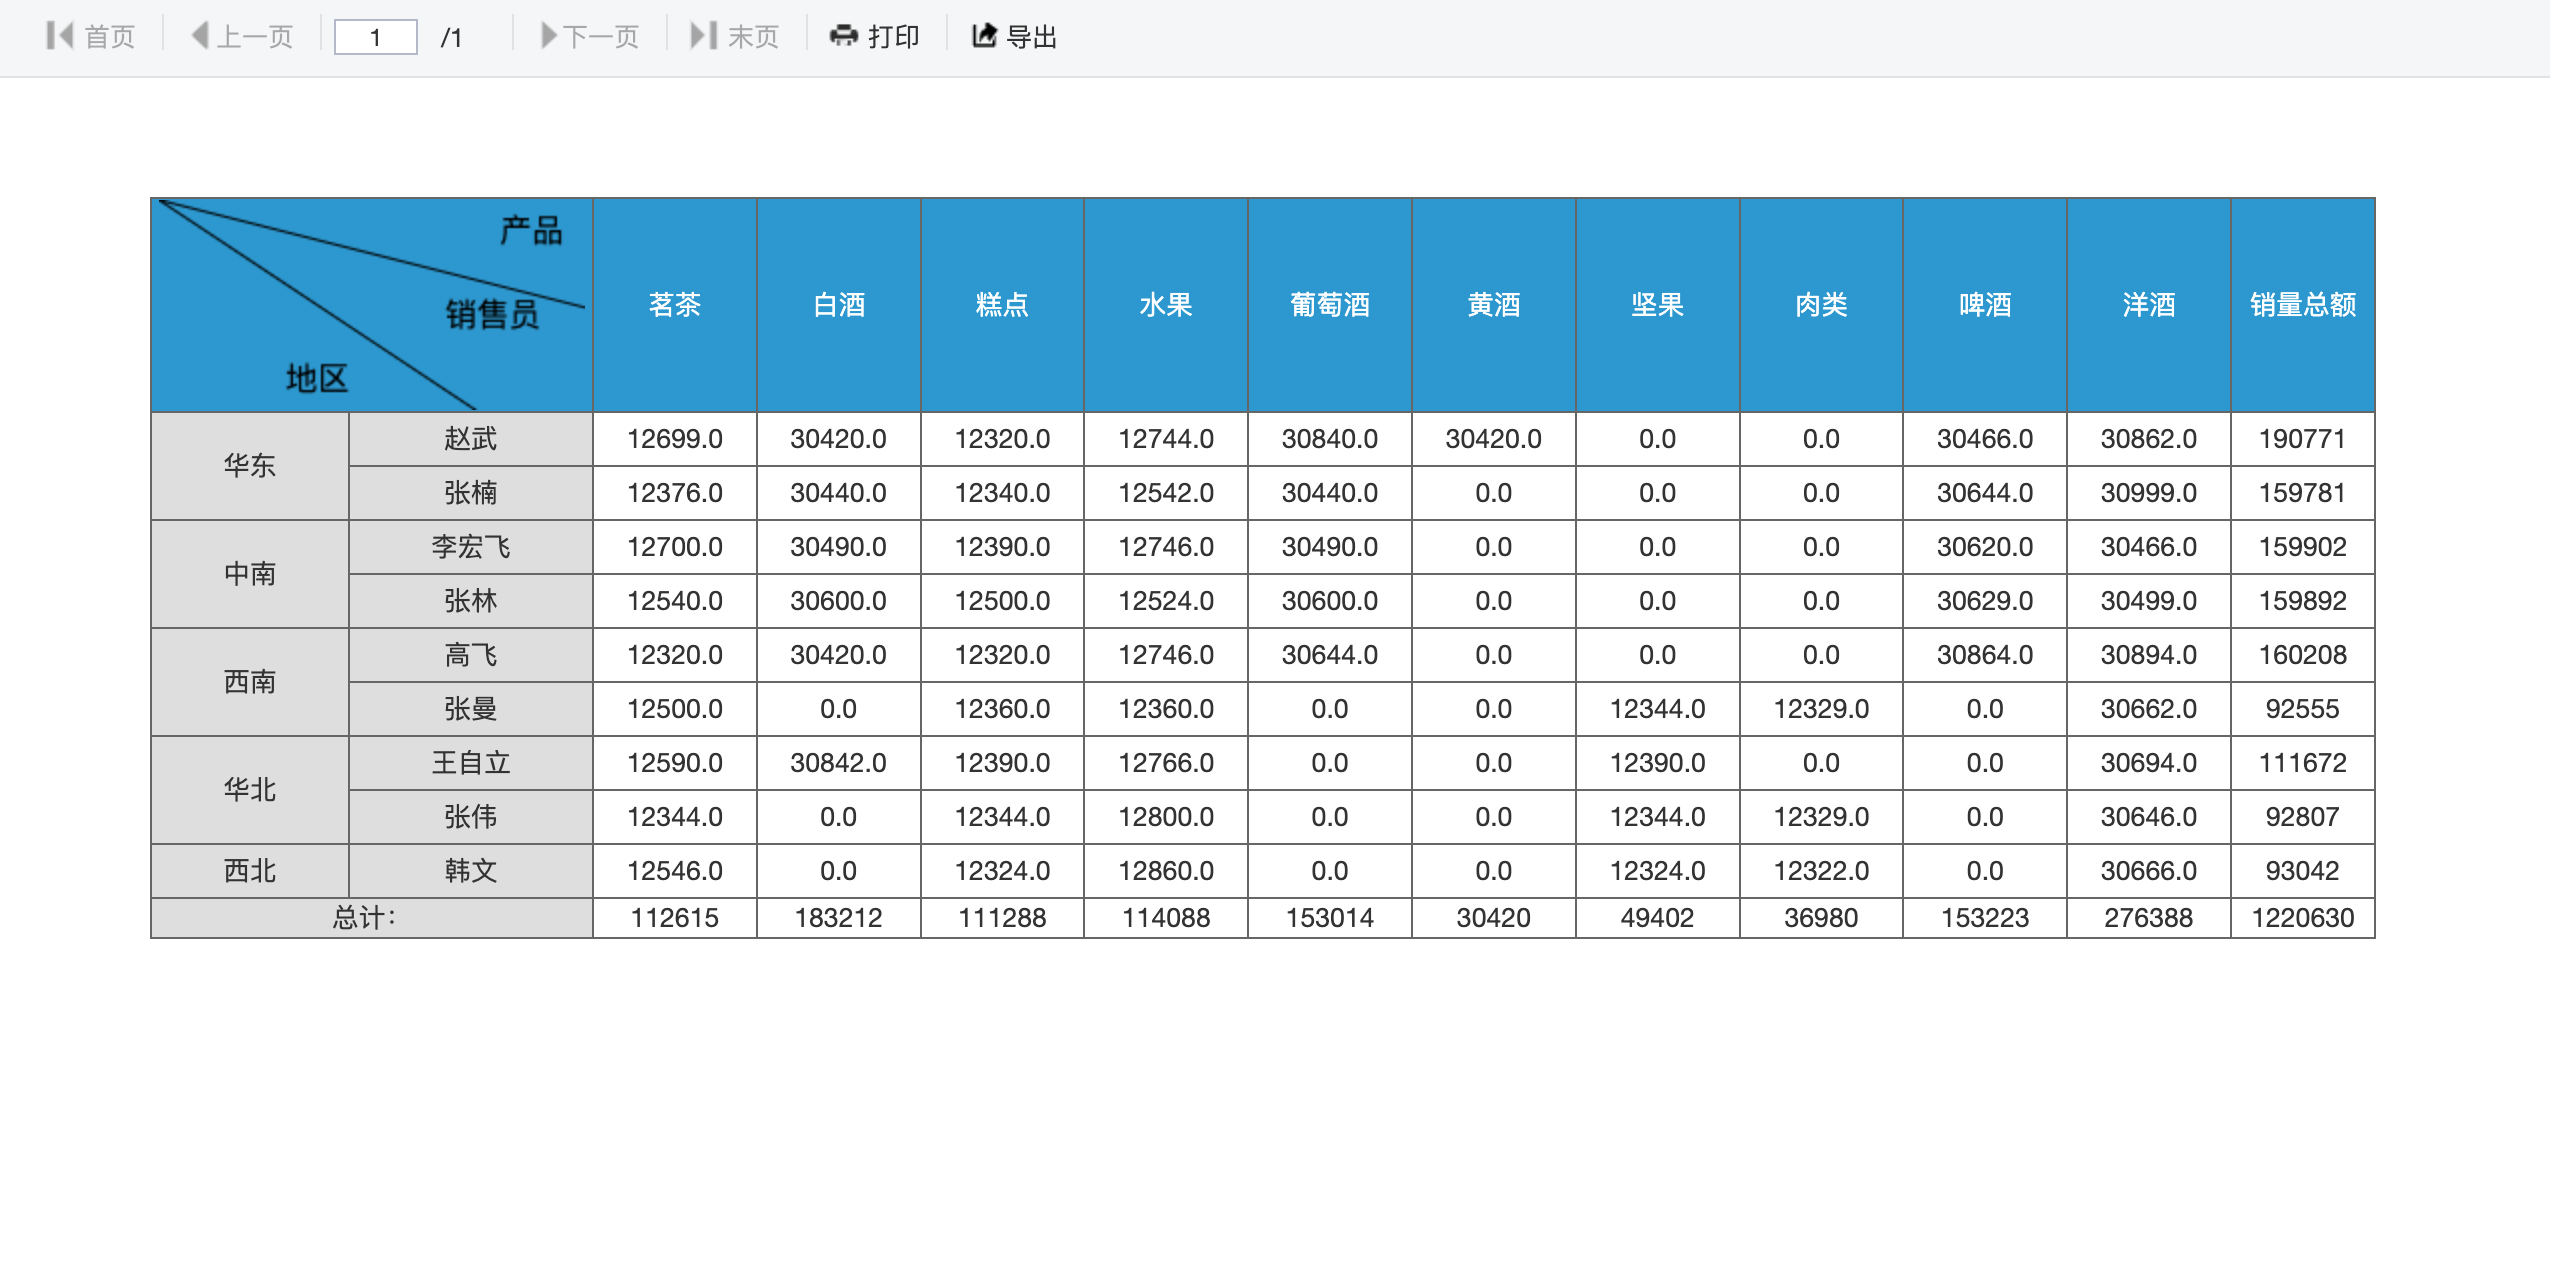Screen dimensions: 2550x1264
Task: Click the value 30840.0 under 葡萄酒
Action: [x=1330, y=439]
